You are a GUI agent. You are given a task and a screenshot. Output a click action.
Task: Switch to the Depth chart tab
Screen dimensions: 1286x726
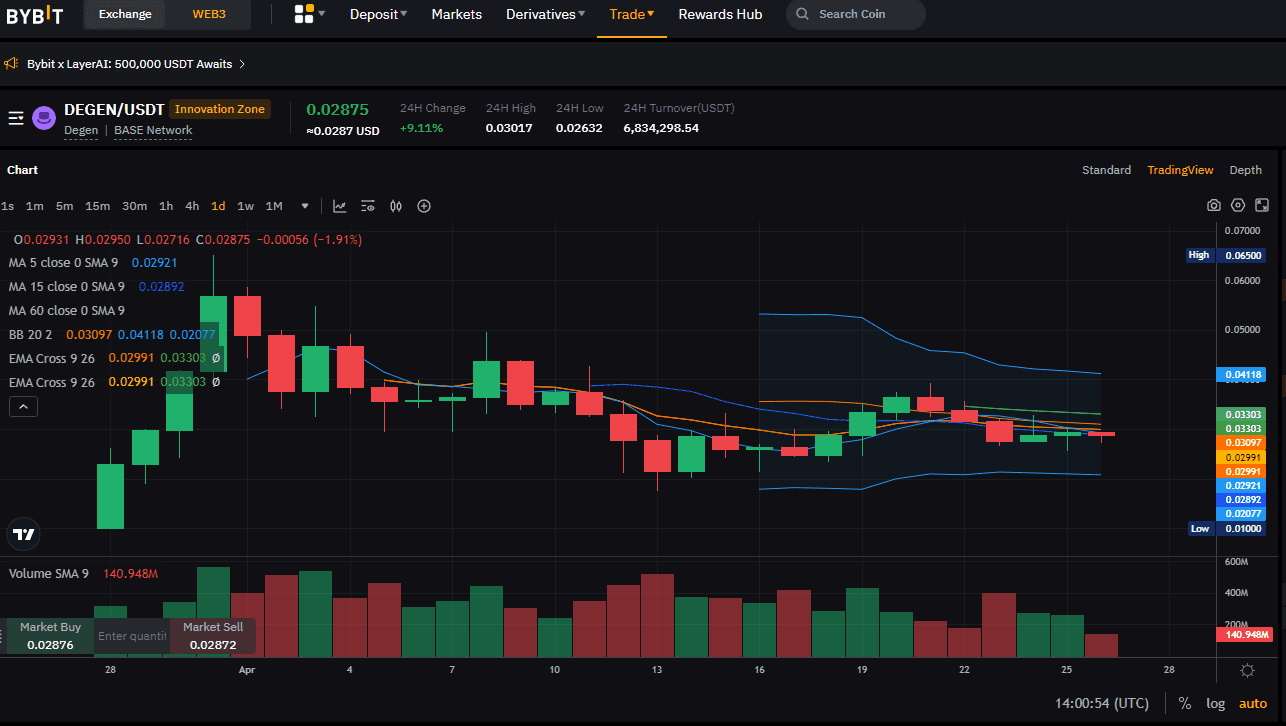click(1245, 170)
